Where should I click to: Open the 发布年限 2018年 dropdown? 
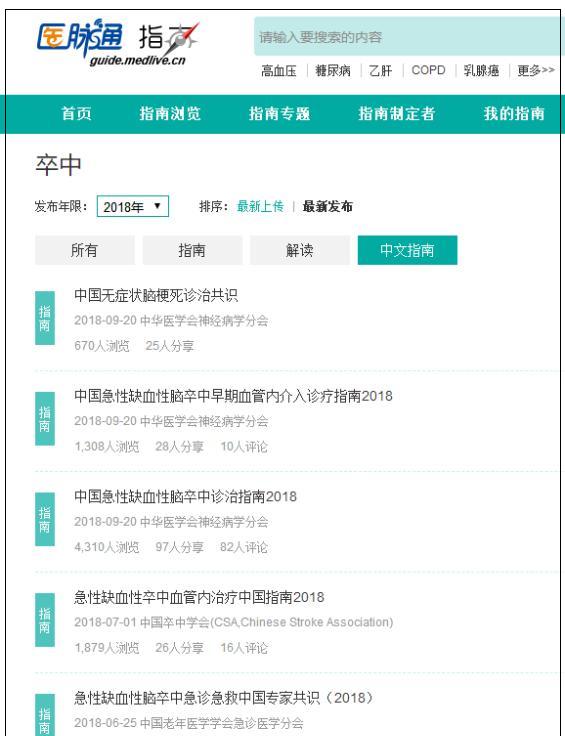133,207
